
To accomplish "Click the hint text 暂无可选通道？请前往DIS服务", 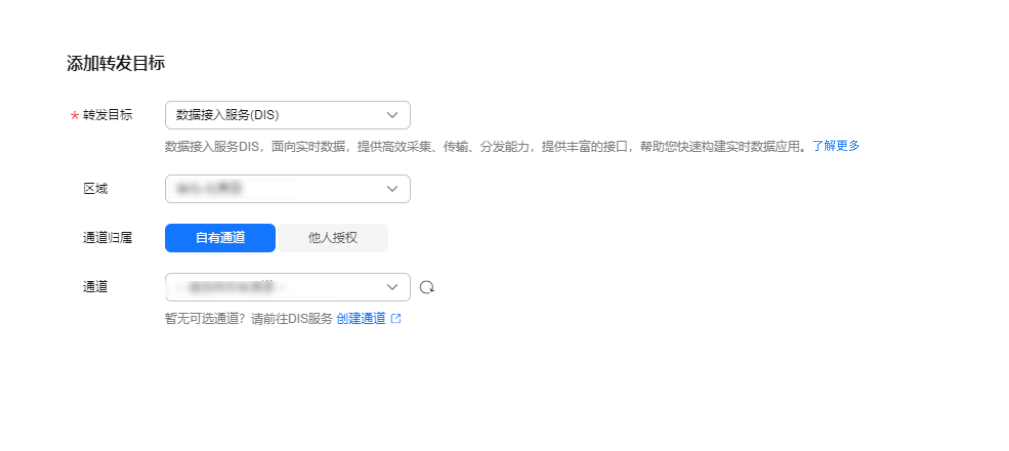I will [249, 318].
